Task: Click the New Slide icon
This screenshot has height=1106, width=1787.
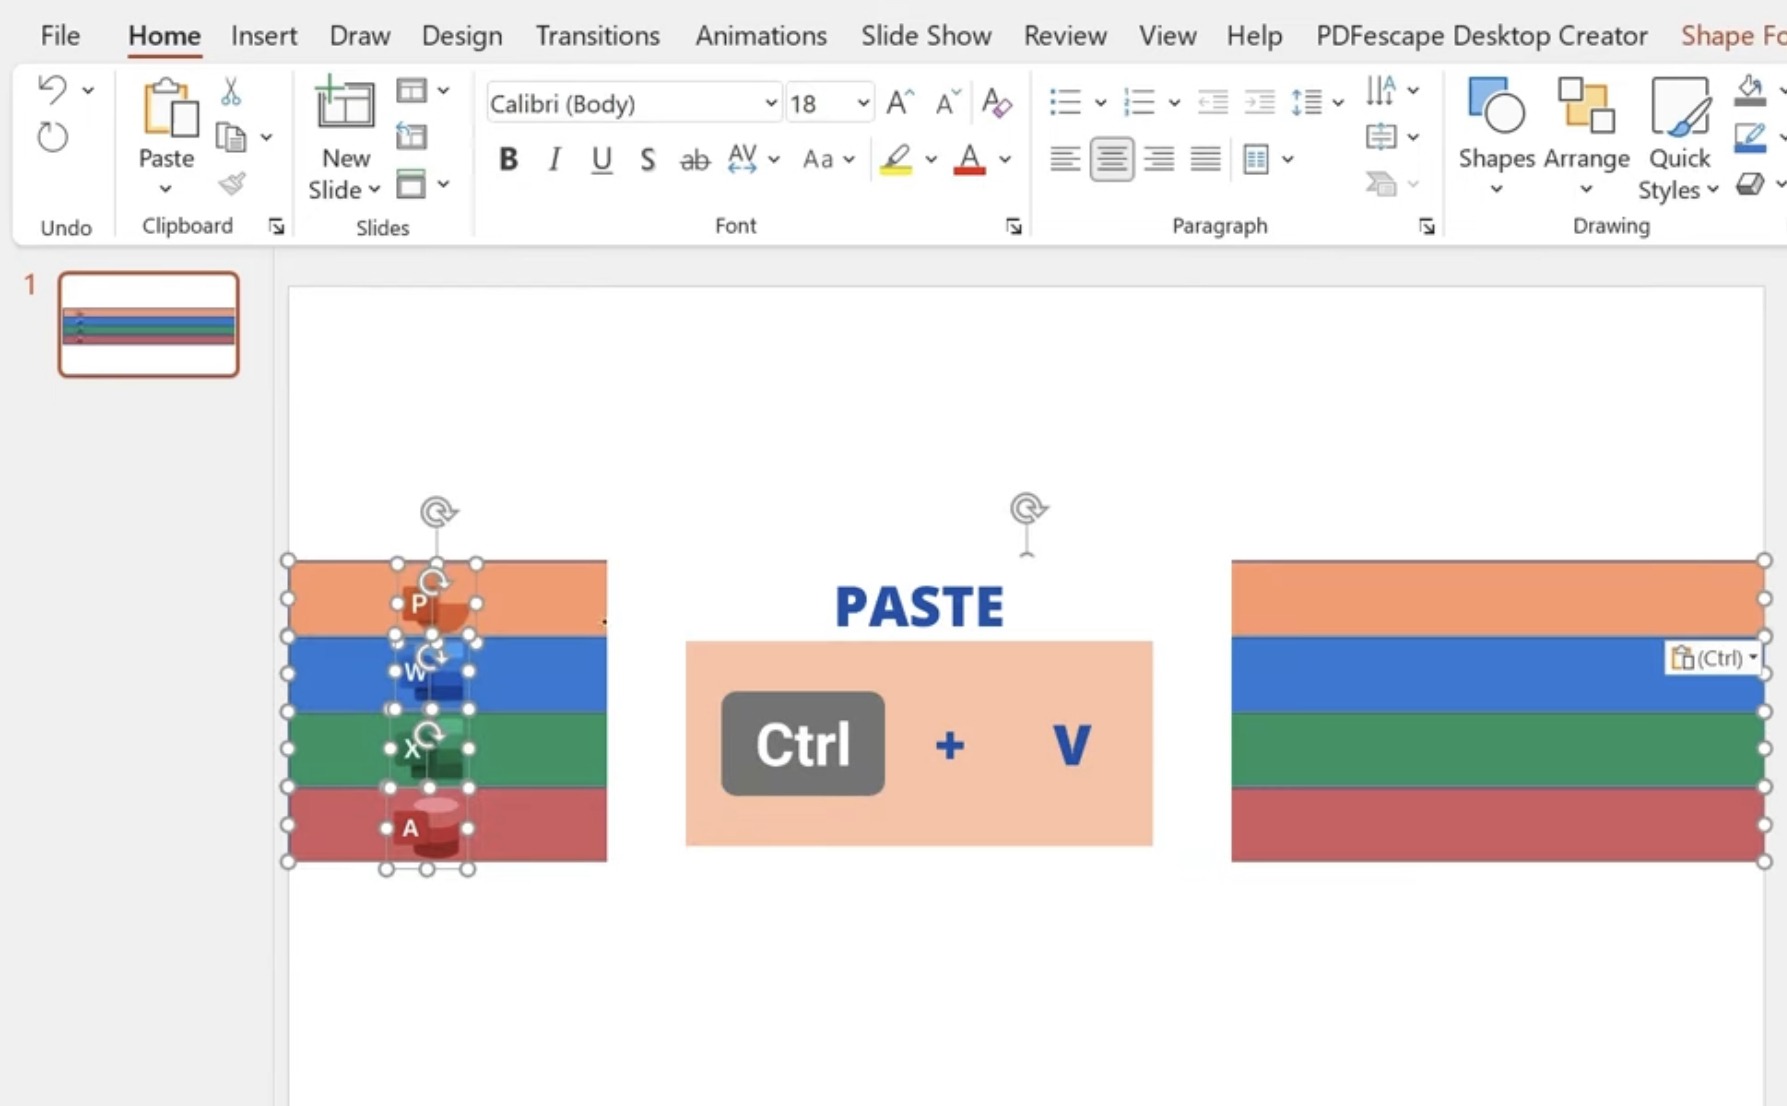Action: coord(344,104)
